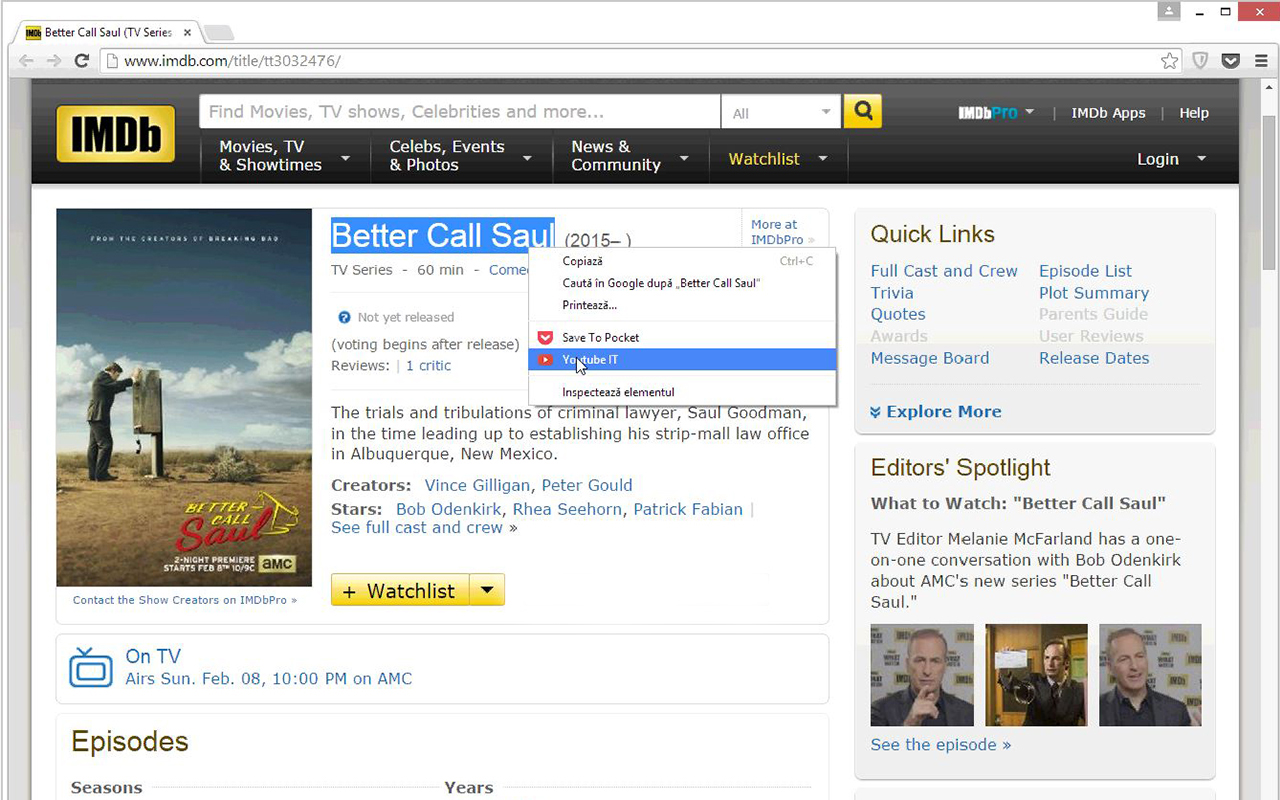Click the Help link in header
1280x800 pixels.
point(1194,113)
